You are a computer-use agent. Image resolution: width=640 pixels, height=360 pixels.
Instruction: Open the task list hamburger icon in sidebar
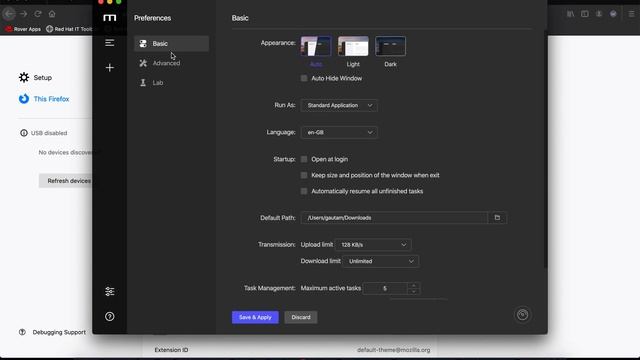[x=109, y=42]
